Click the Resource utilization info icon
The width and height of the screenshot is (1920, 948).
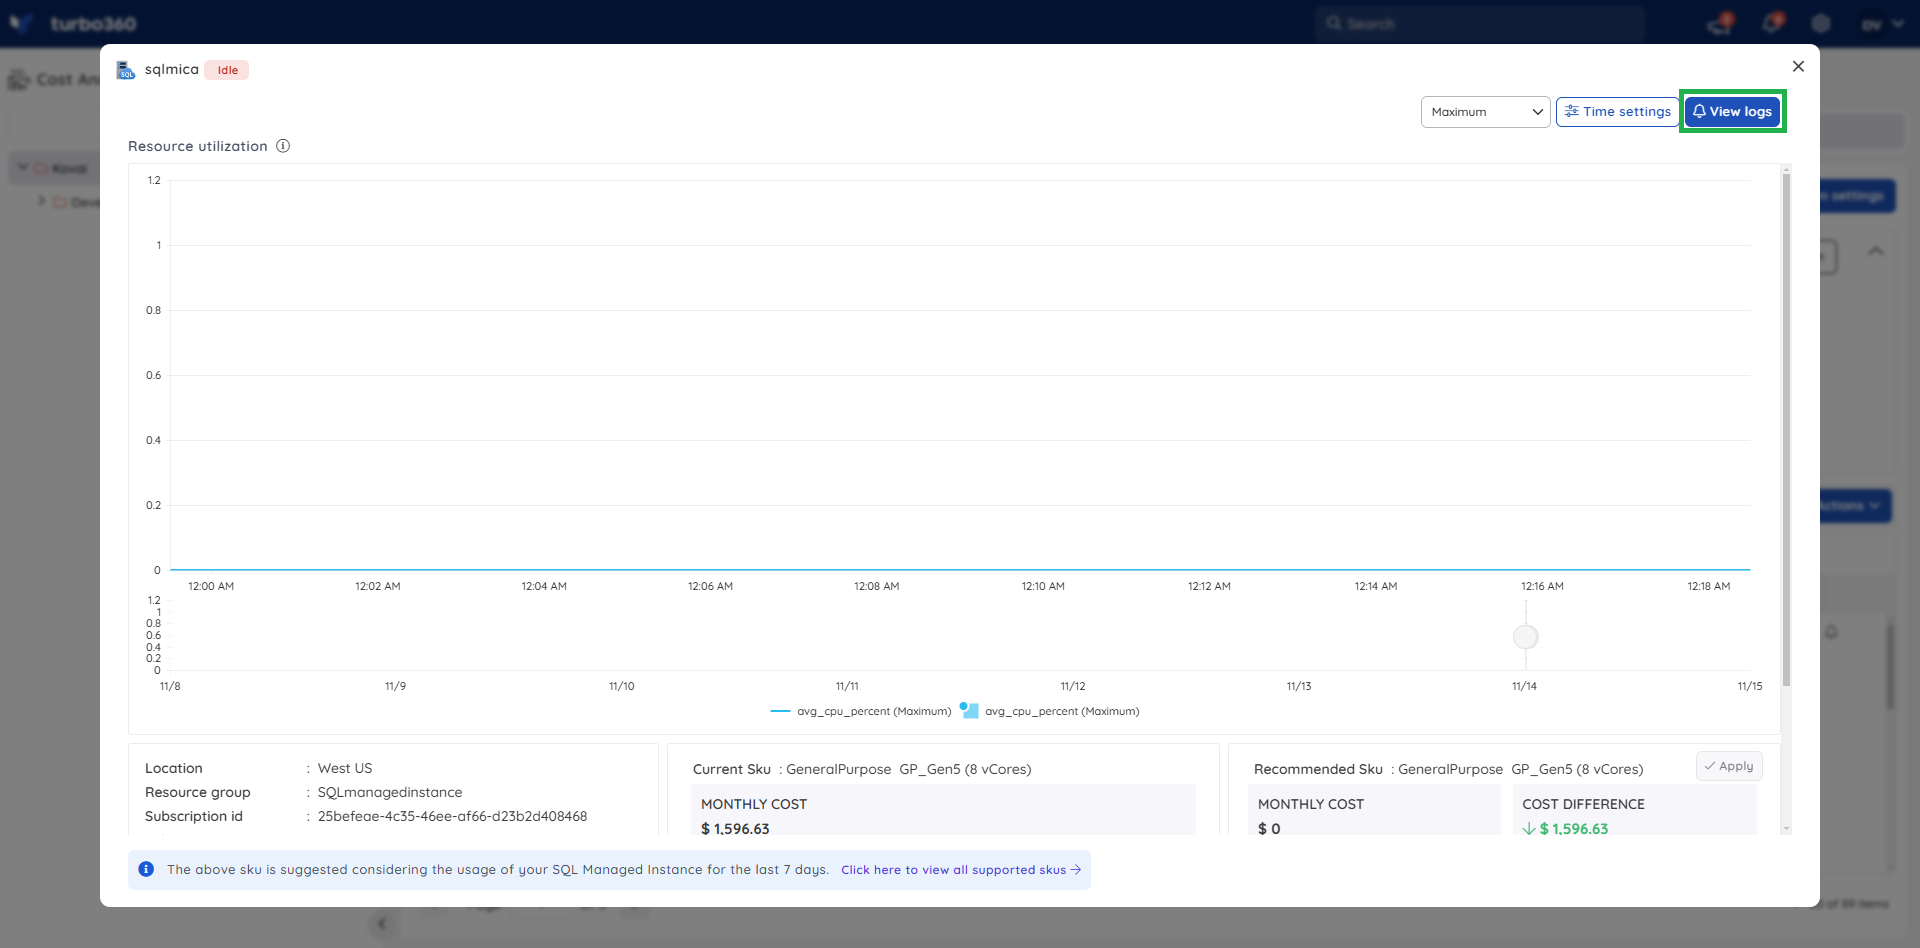283,146
